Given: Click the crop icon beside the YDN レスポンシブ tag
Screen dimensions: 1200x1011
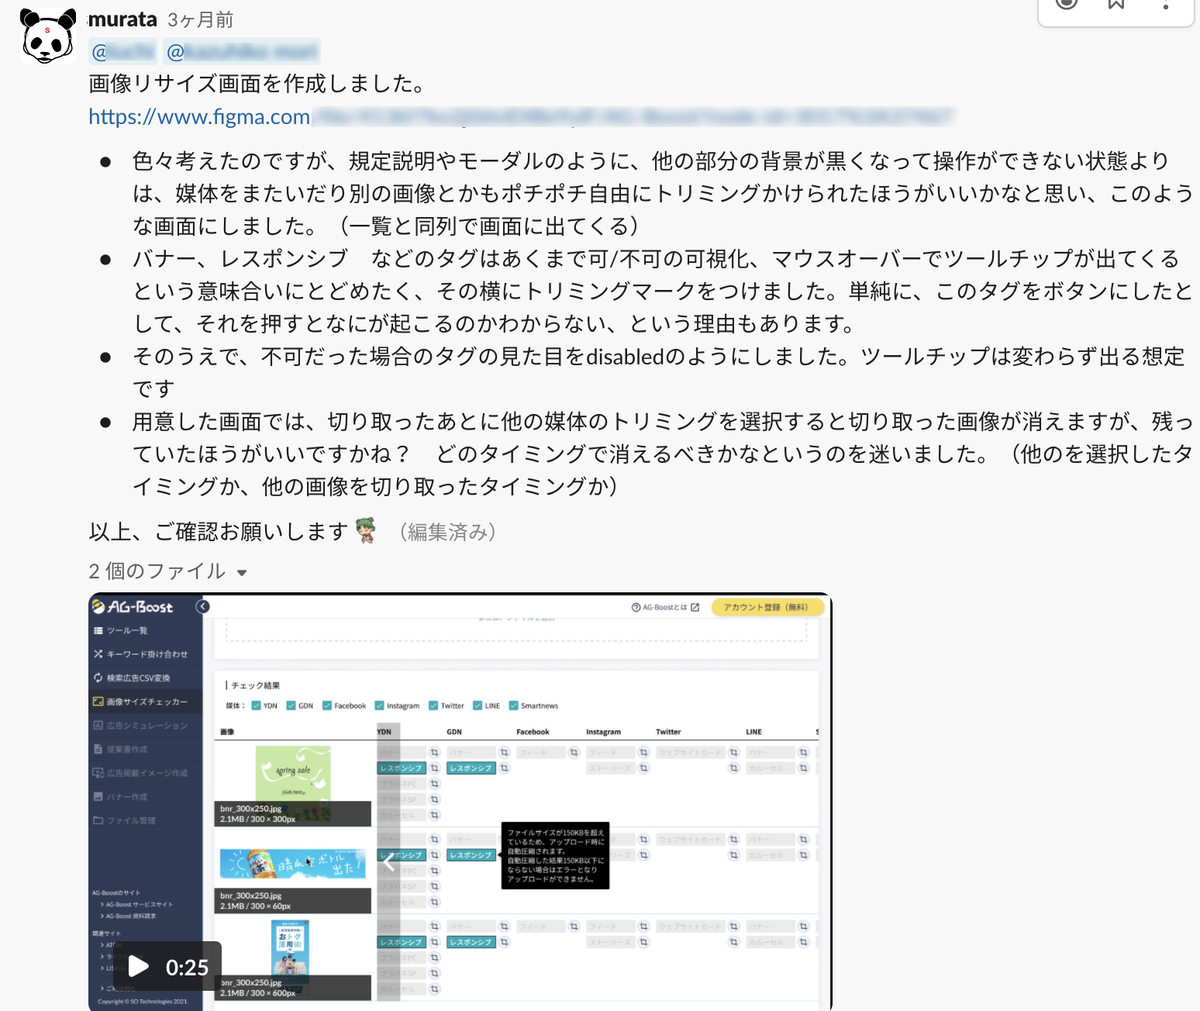Looking at the screenshot, I should [433, 768].
